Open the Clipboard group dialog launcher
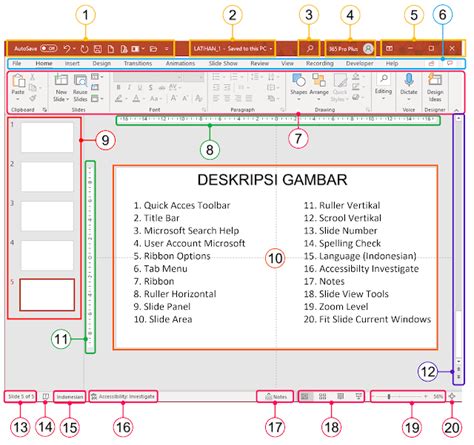This screenshot has height=445, width=474. 44,110
